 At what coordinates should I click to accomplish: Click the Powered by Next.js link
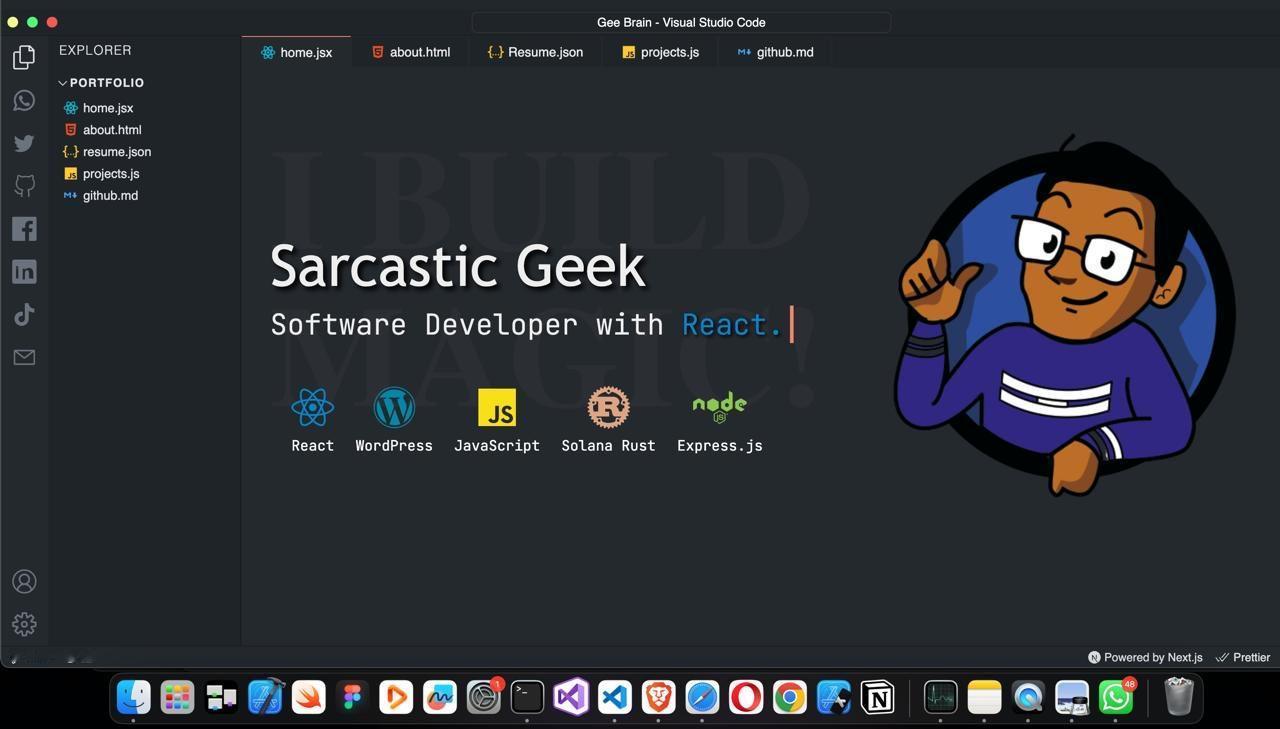(1145, 657)
